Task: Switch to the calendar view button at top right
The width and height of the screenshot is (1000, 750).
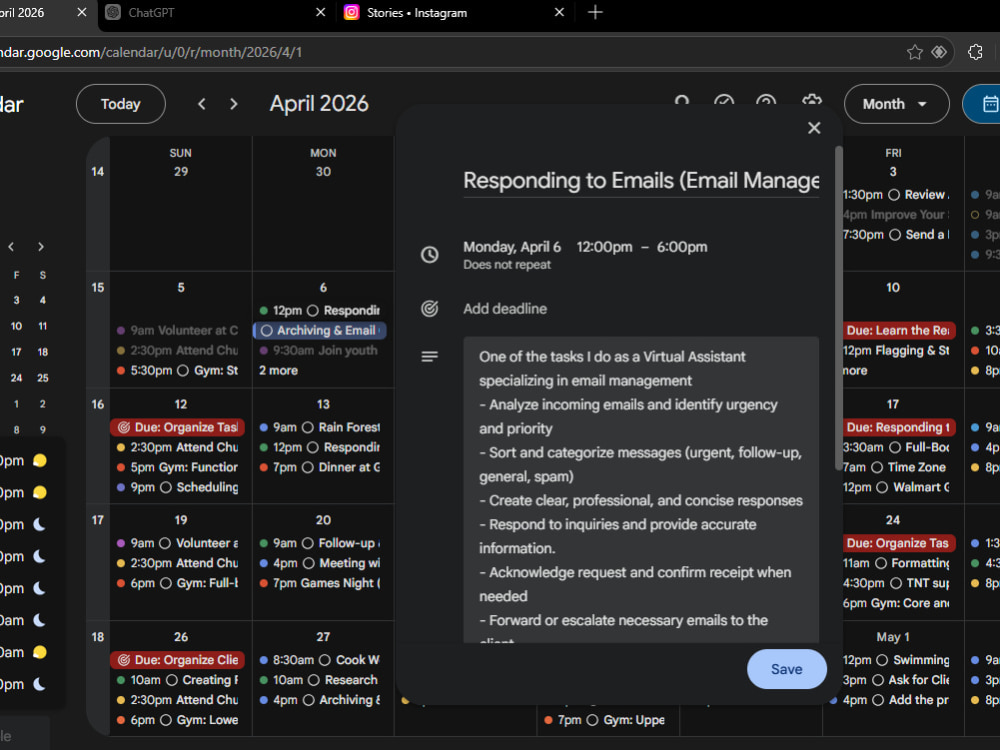Action: click(983, 104)
